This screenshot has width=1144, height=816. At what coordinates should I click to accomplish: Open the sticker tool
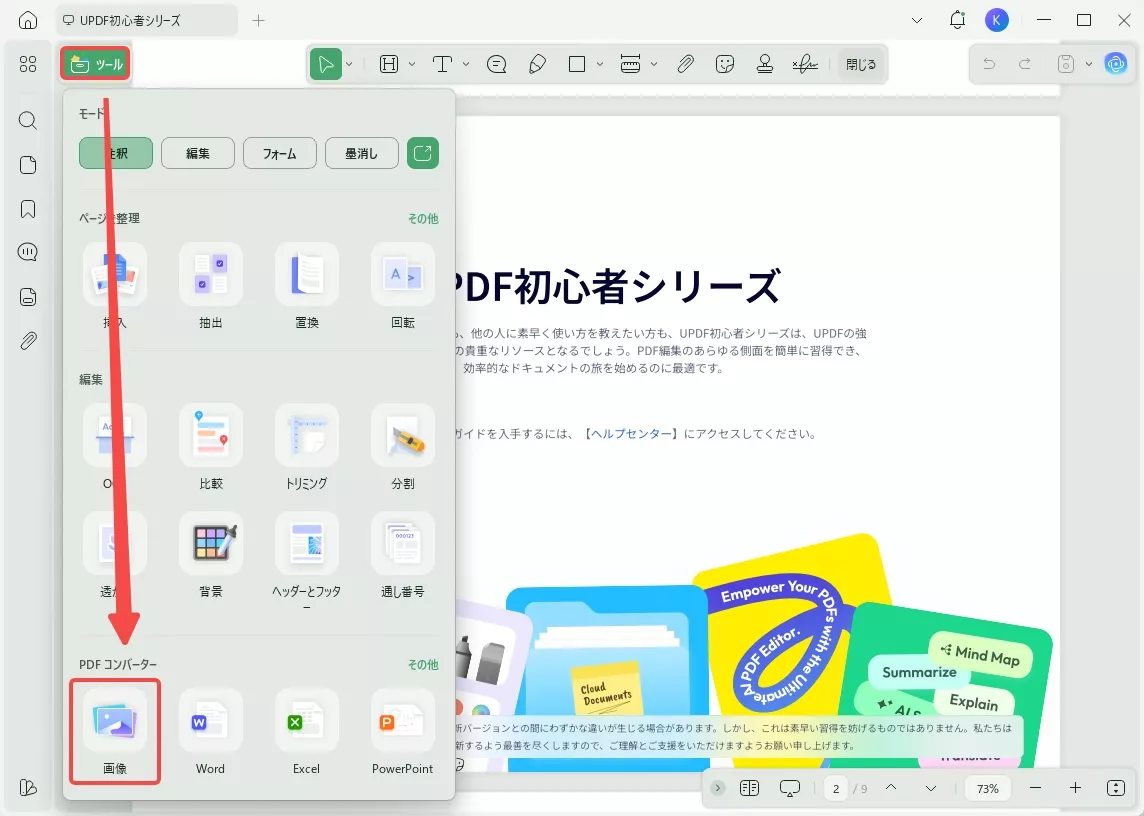pos(724,63)
